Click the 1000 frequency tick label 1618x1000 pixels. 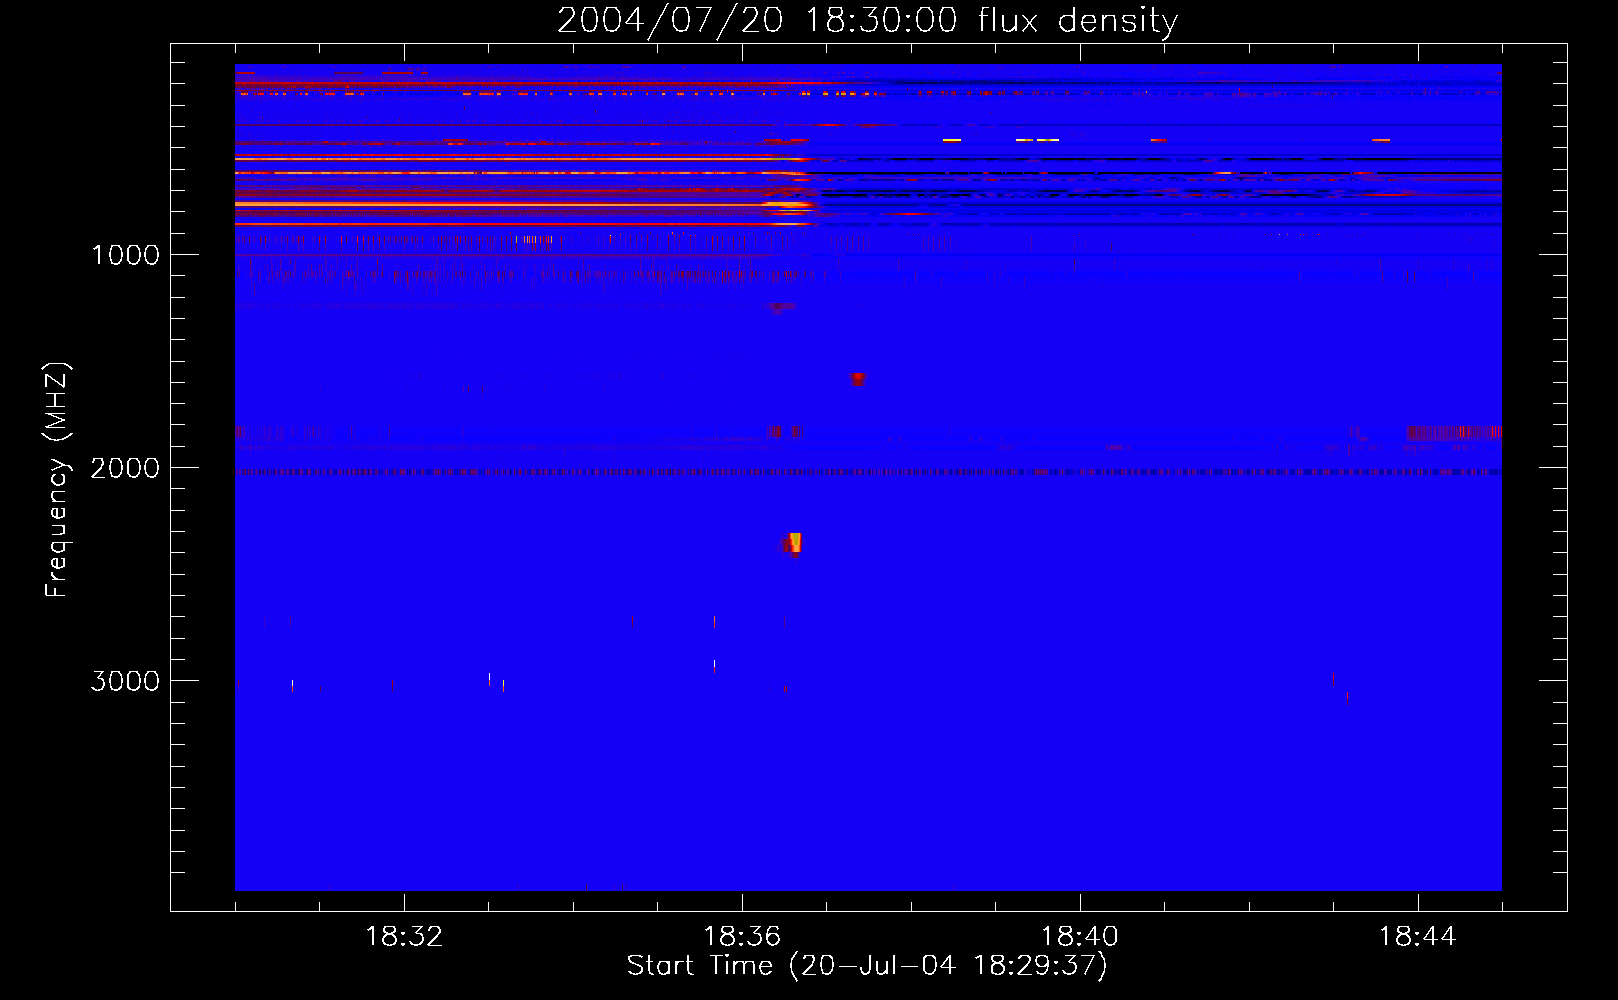coord(126,255)
